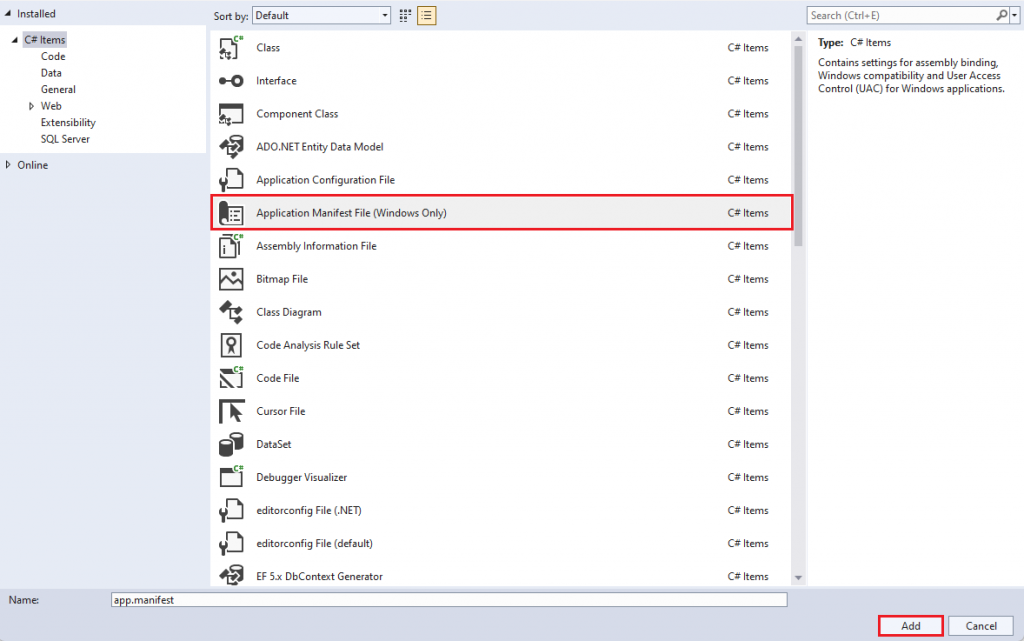The width and height of the screenshot is (1024, 641).
Task: Select the Debugger Visualizer template icon
Action: point(231,477)
